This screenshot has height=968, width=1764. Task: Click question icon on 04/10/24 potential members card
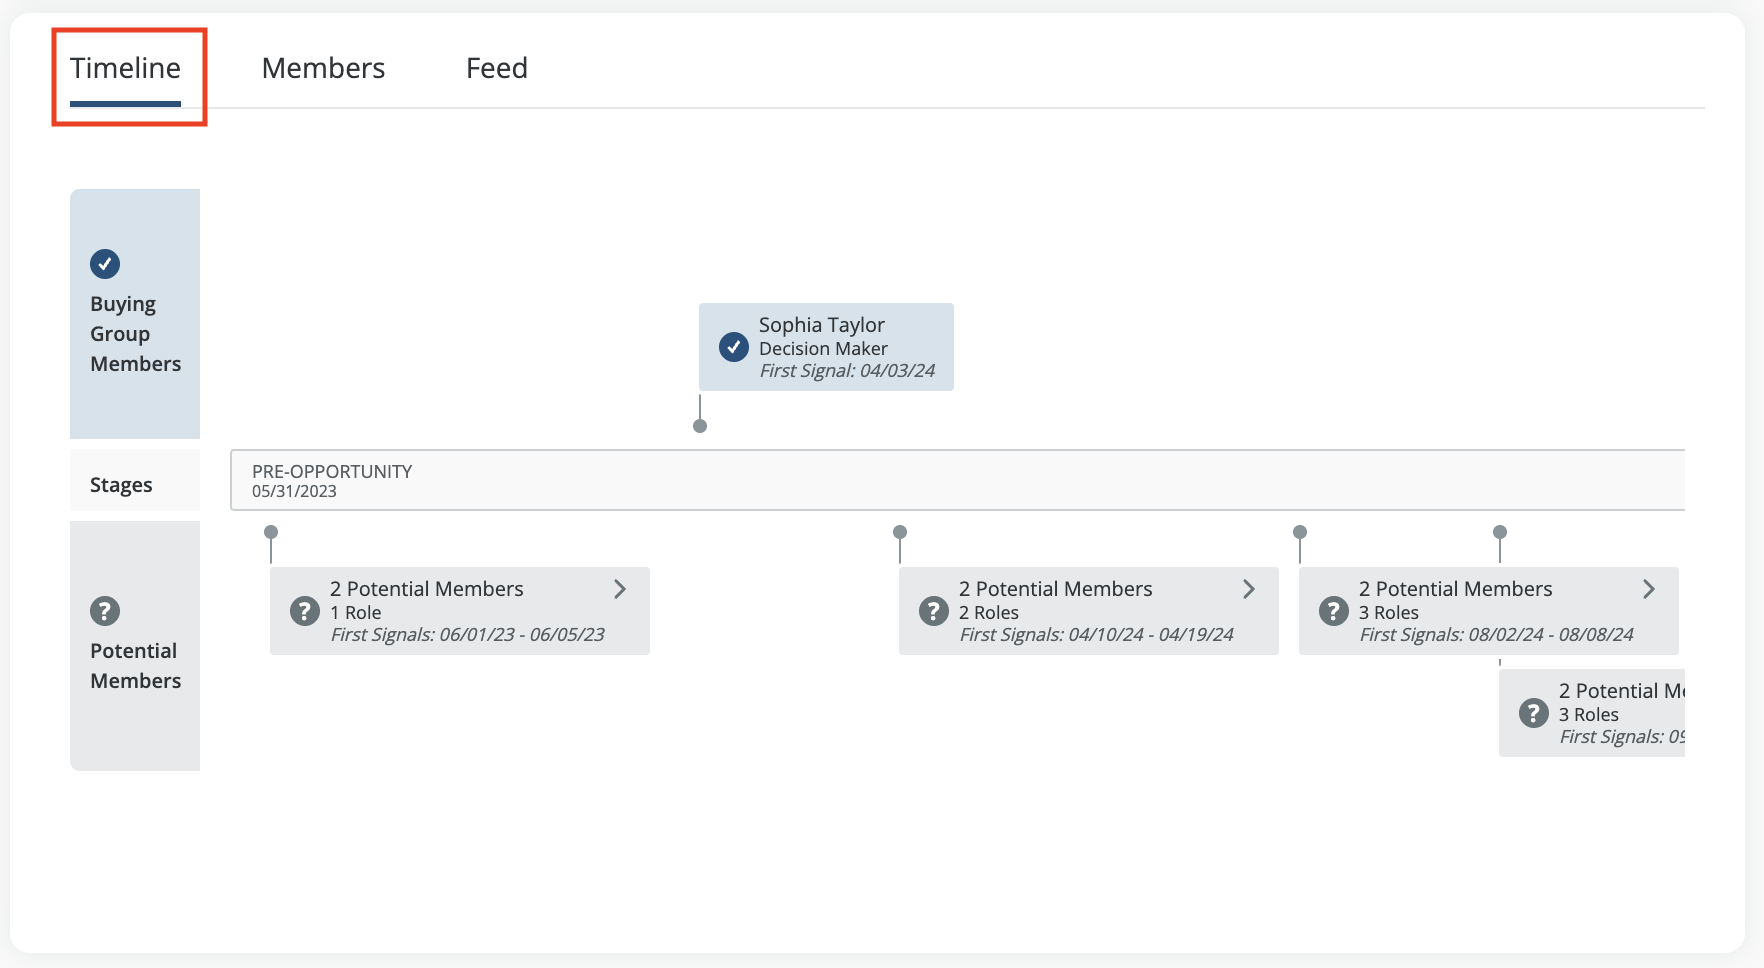click(x=934, y=611)
